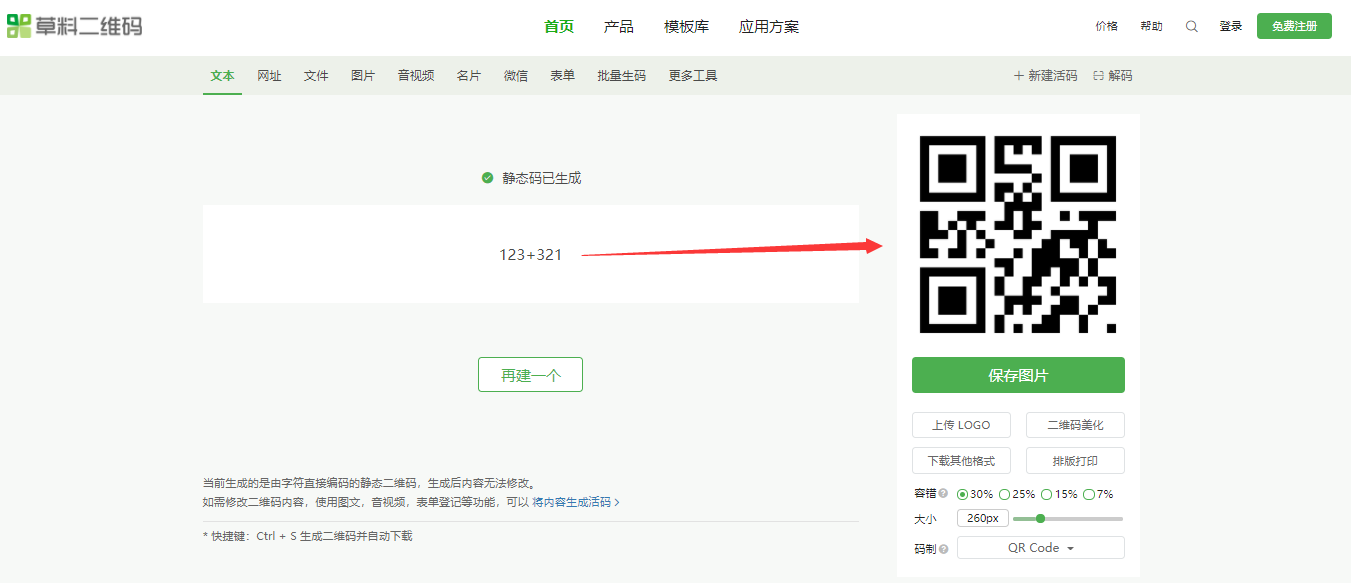This screenshot has height=583, width=1351.
Task: Click the 再建一个 button
Action: tap(530, 375)
